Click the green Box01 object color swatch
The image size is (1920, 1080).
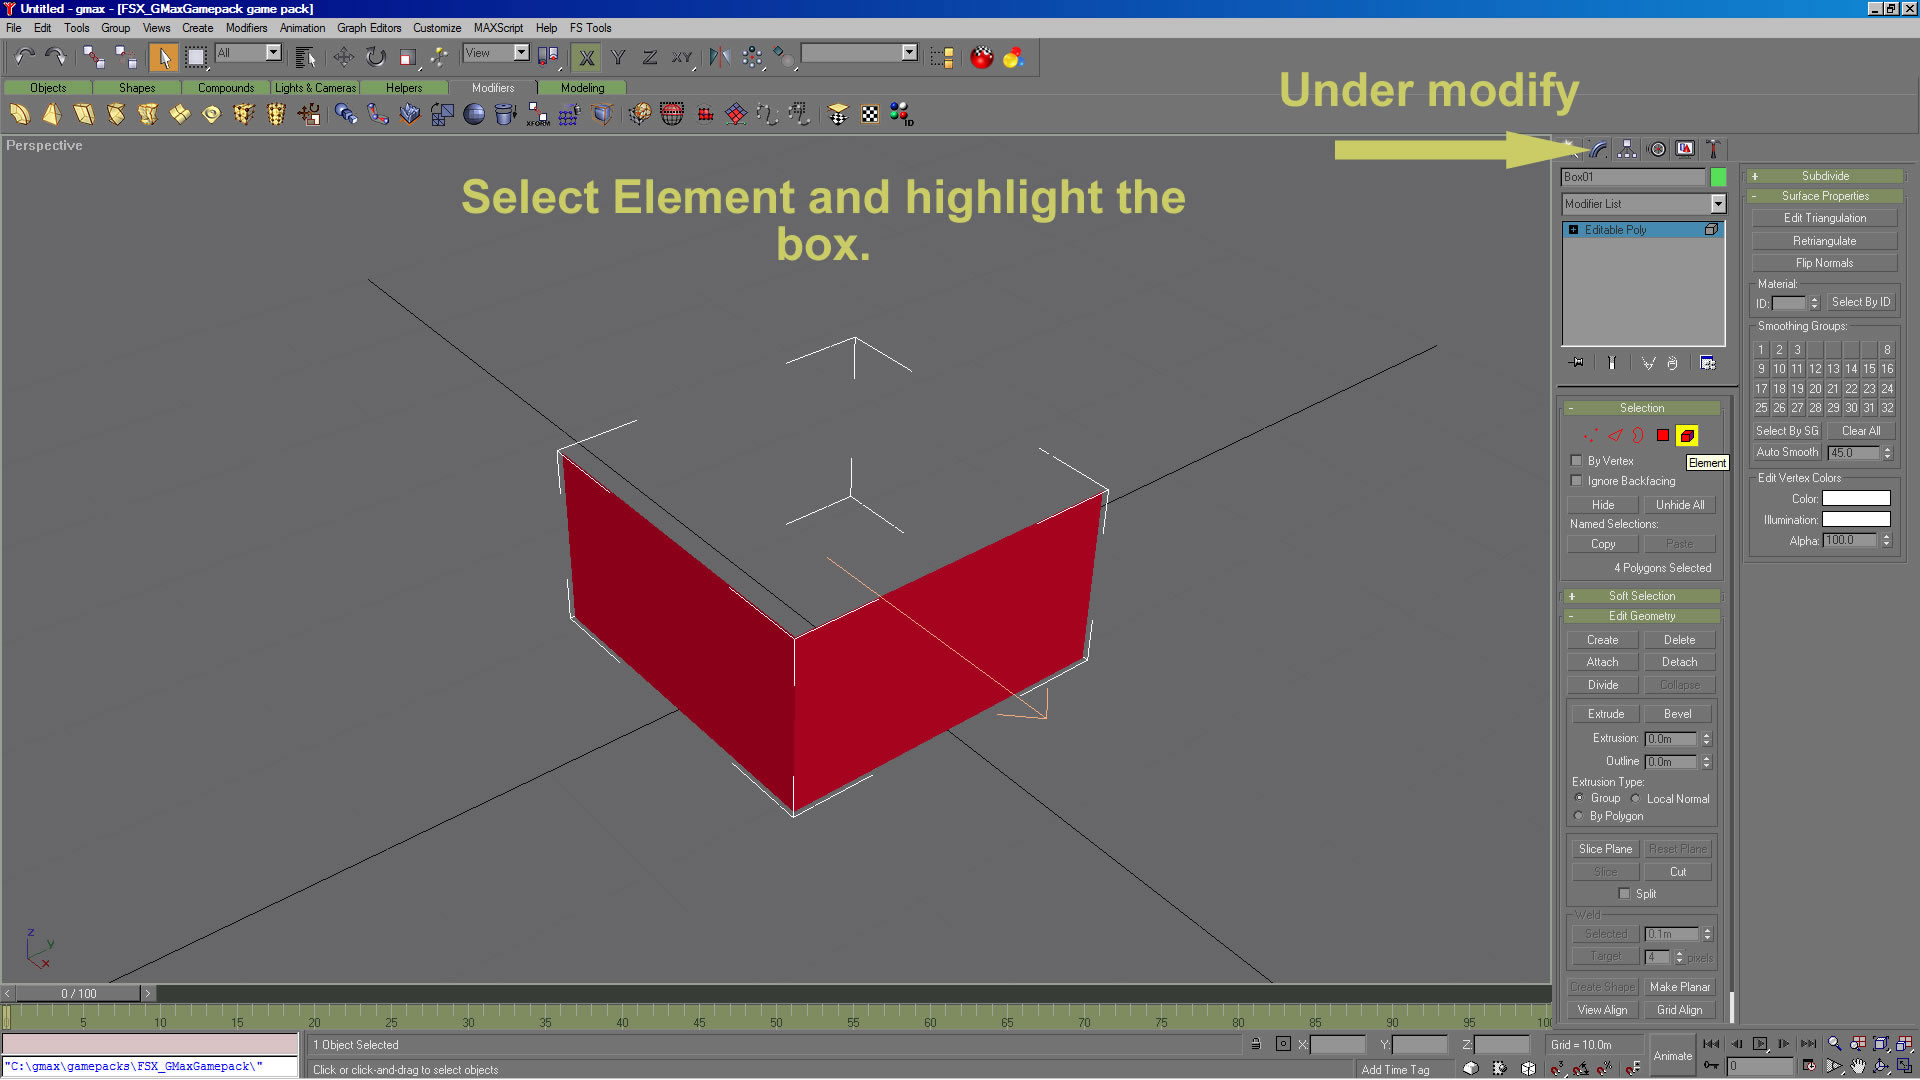(1718, 177)
